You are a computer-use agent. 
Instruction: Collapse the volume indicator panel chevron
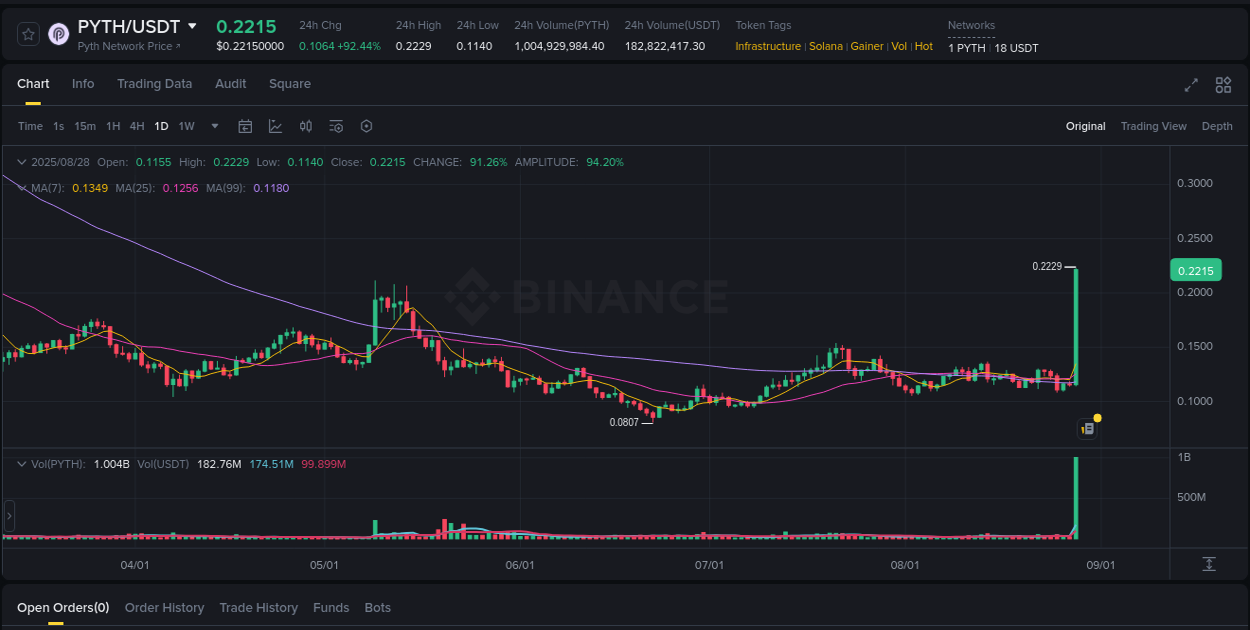[21, 463]
